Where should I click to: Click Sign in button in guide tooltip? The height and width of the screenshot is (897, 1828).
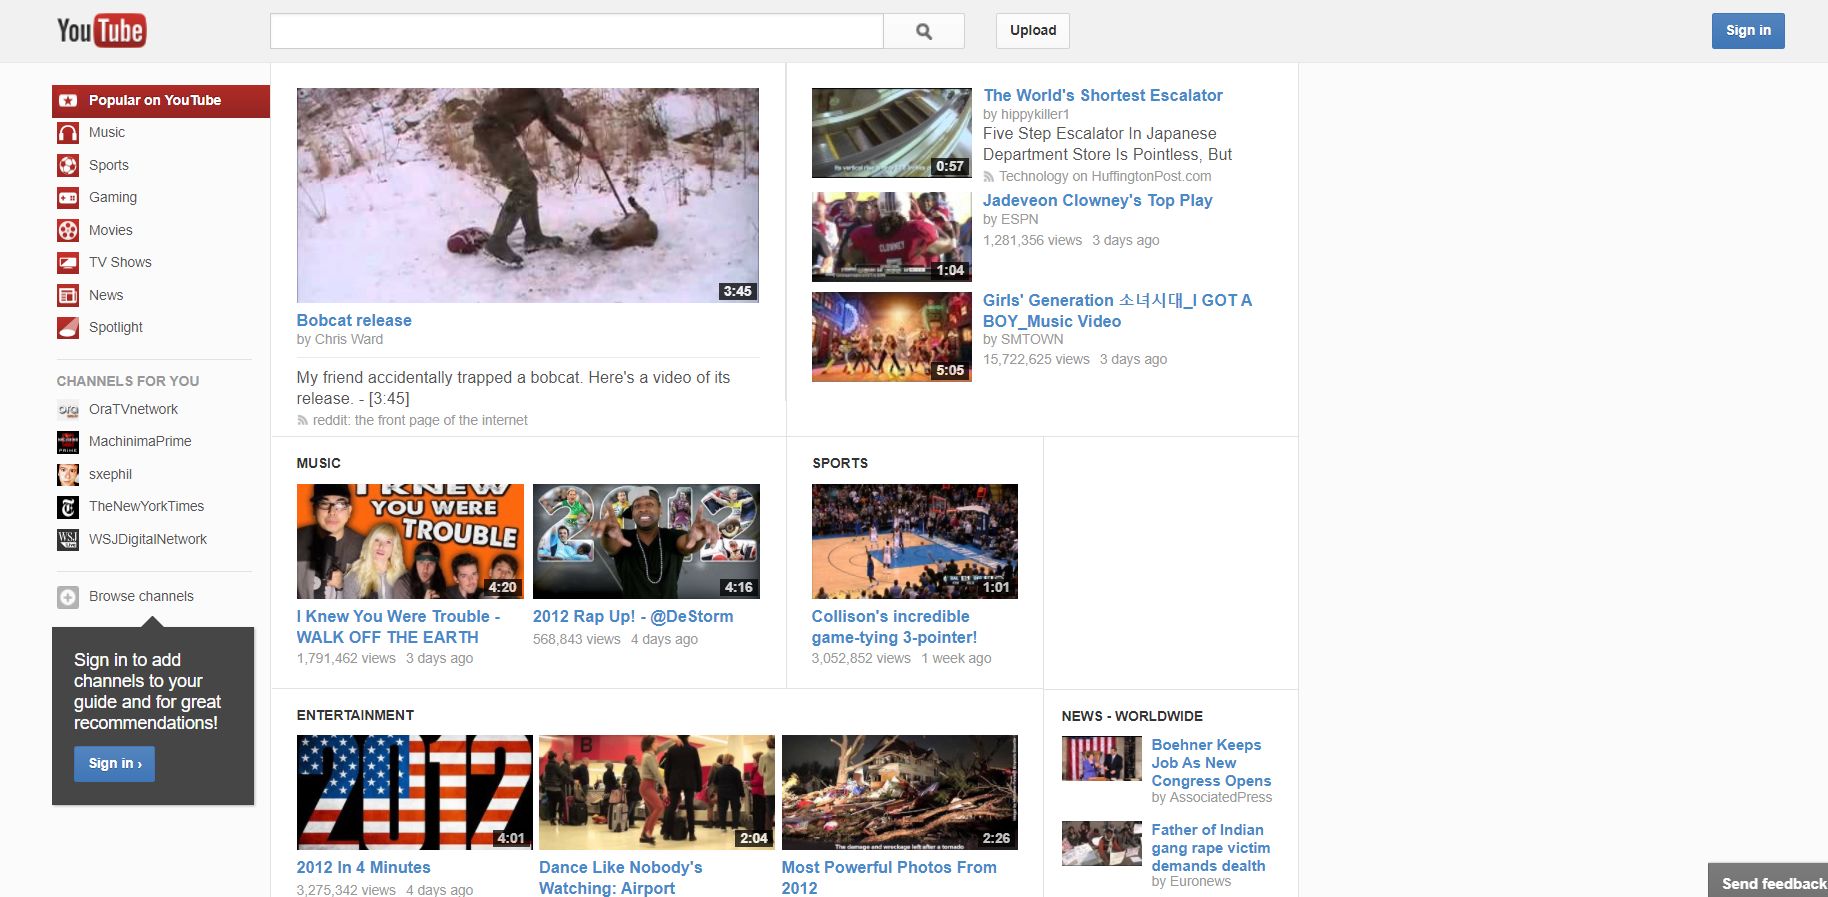pos(114,764)
